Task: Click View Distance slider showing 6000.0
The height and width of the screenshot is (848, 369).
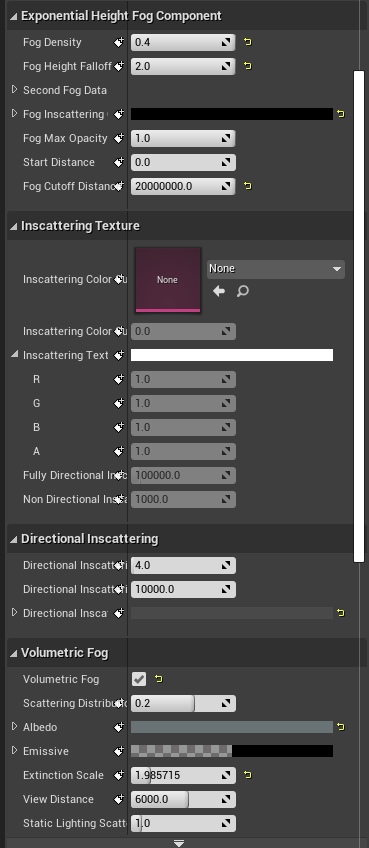Action: pos(183,799)
